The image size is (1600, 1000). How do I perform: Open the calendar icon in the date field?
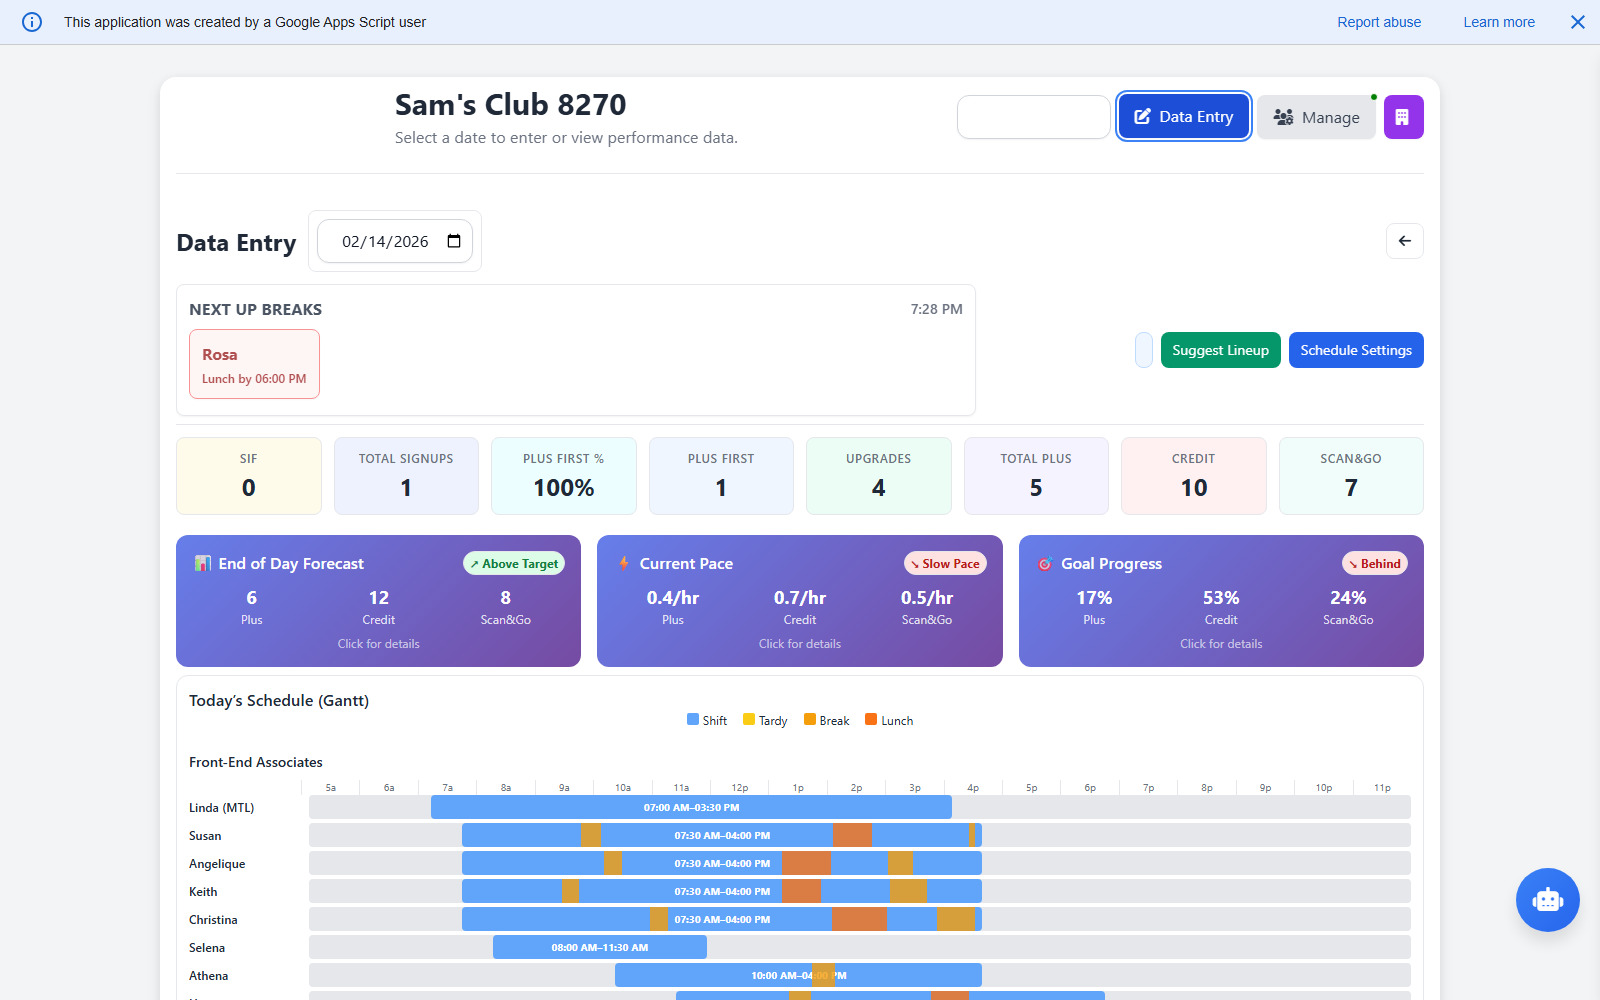[x=454, y=241]
